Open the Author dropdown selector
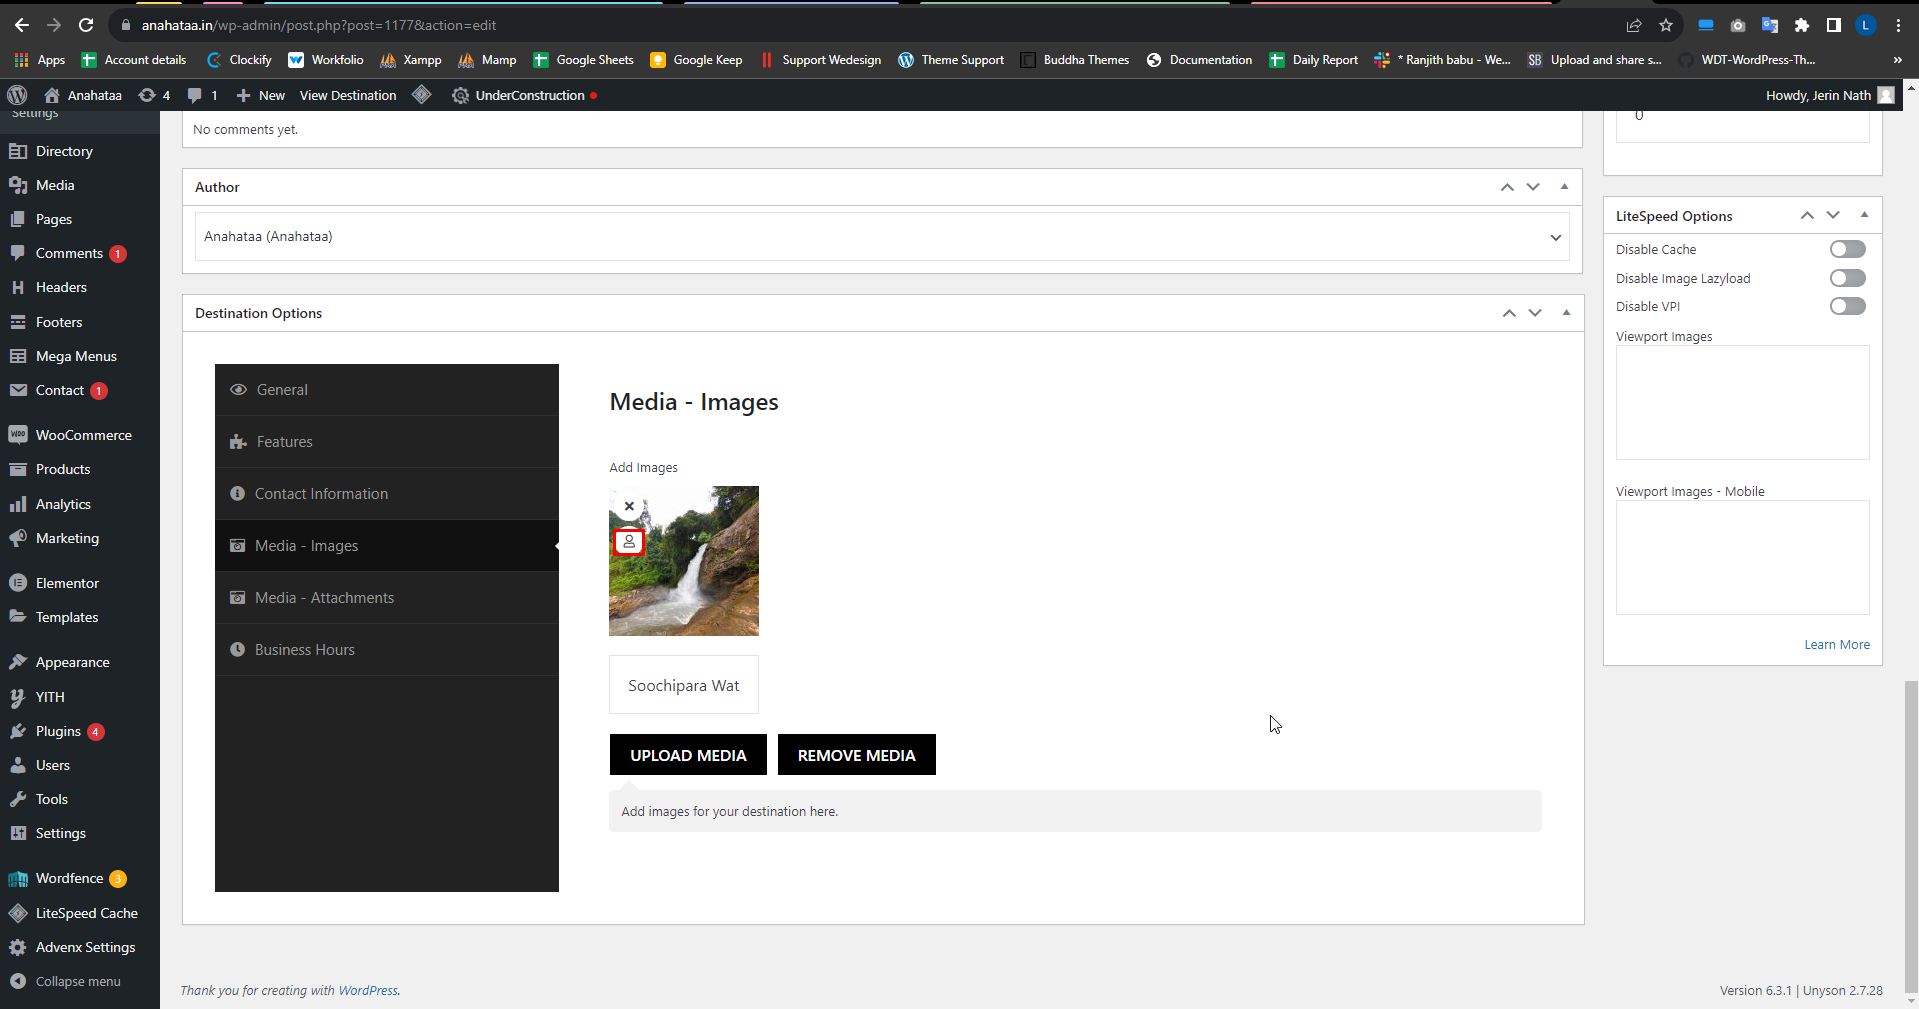The width and height of the screenshot is (1919, 1009). pyautogui.click(x=882, y=237)
